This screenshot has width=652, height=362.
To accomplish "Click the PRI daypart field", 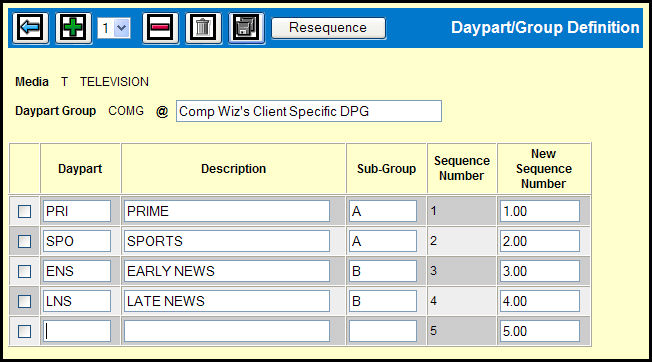I will tap(77, 211).
